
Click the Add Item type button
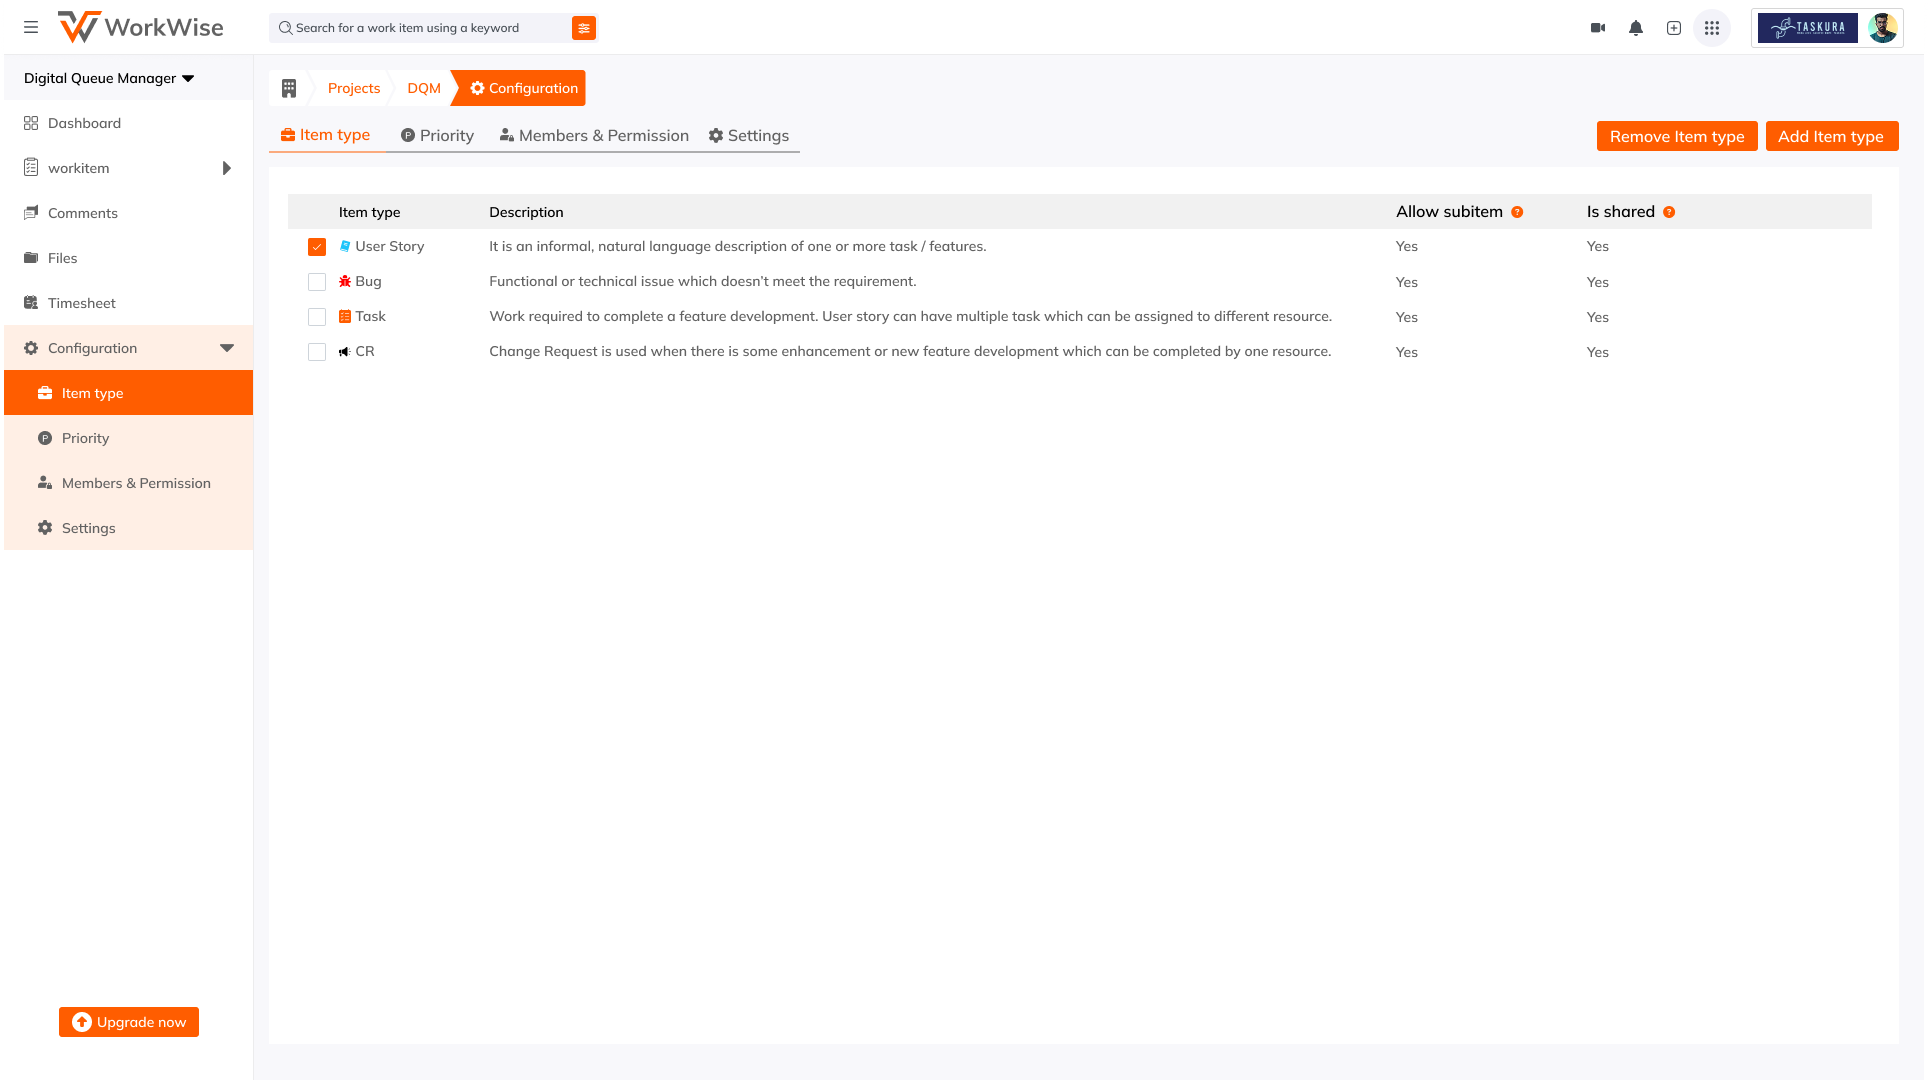tap(1831, 137)
